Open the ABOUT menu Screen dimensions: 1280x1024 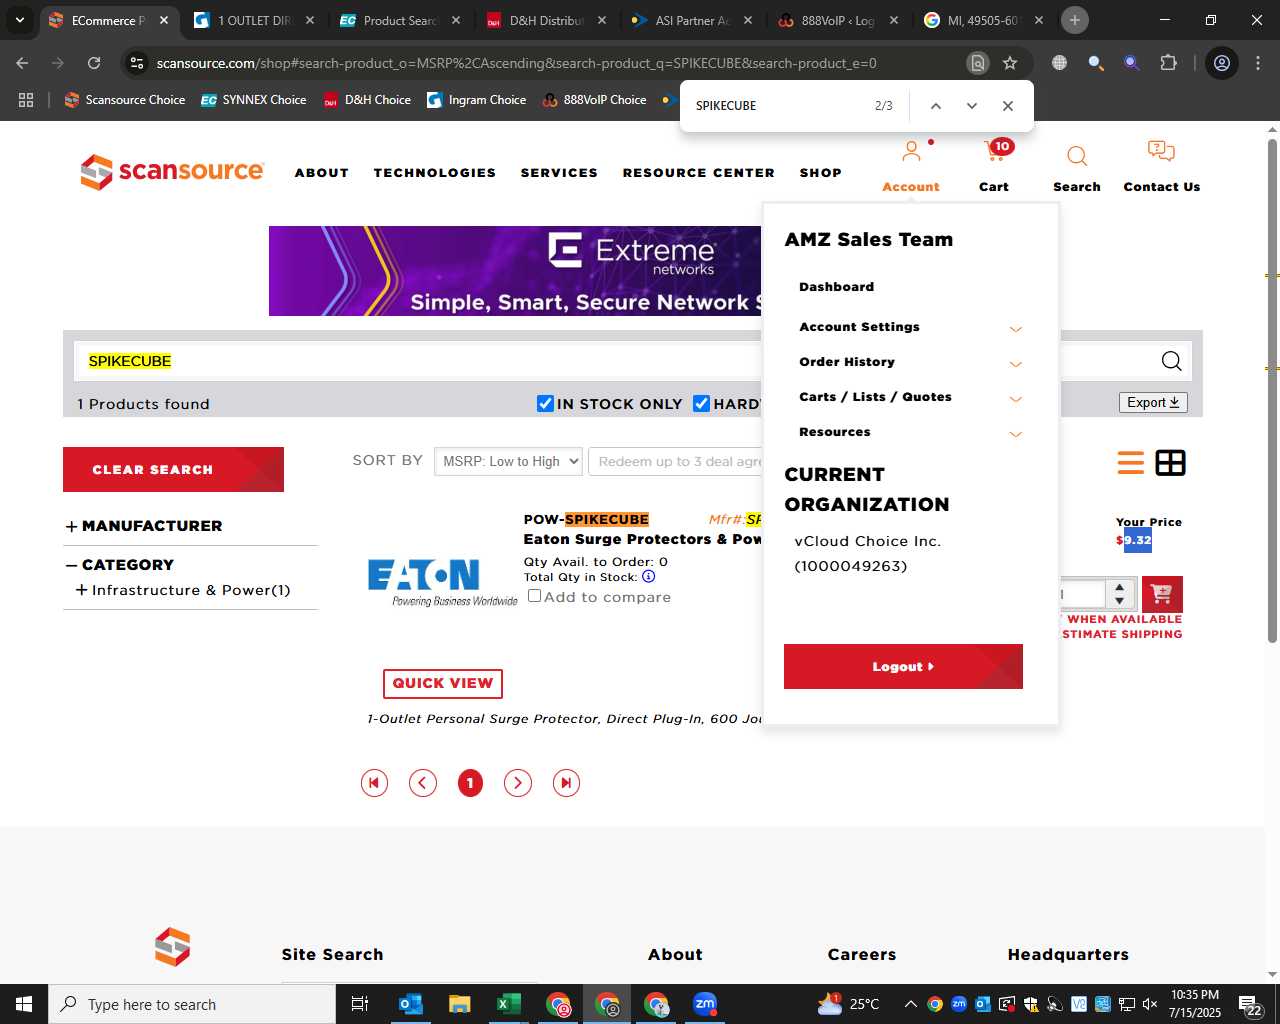coord(322,173)
